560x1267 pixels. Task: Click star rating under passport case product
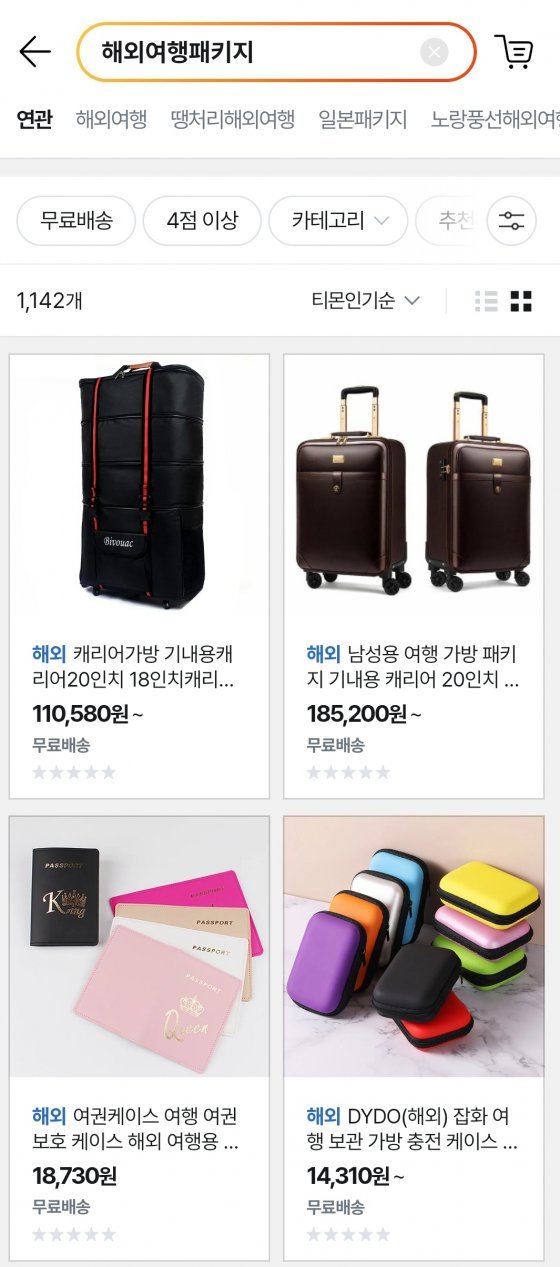coord(74,1235)
